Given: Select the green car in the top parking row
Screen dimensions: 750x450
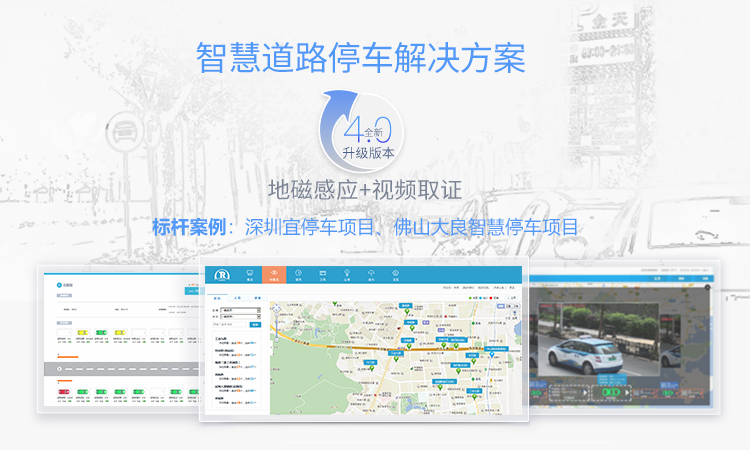Looking at the screenshot, I should click(101, 332).
